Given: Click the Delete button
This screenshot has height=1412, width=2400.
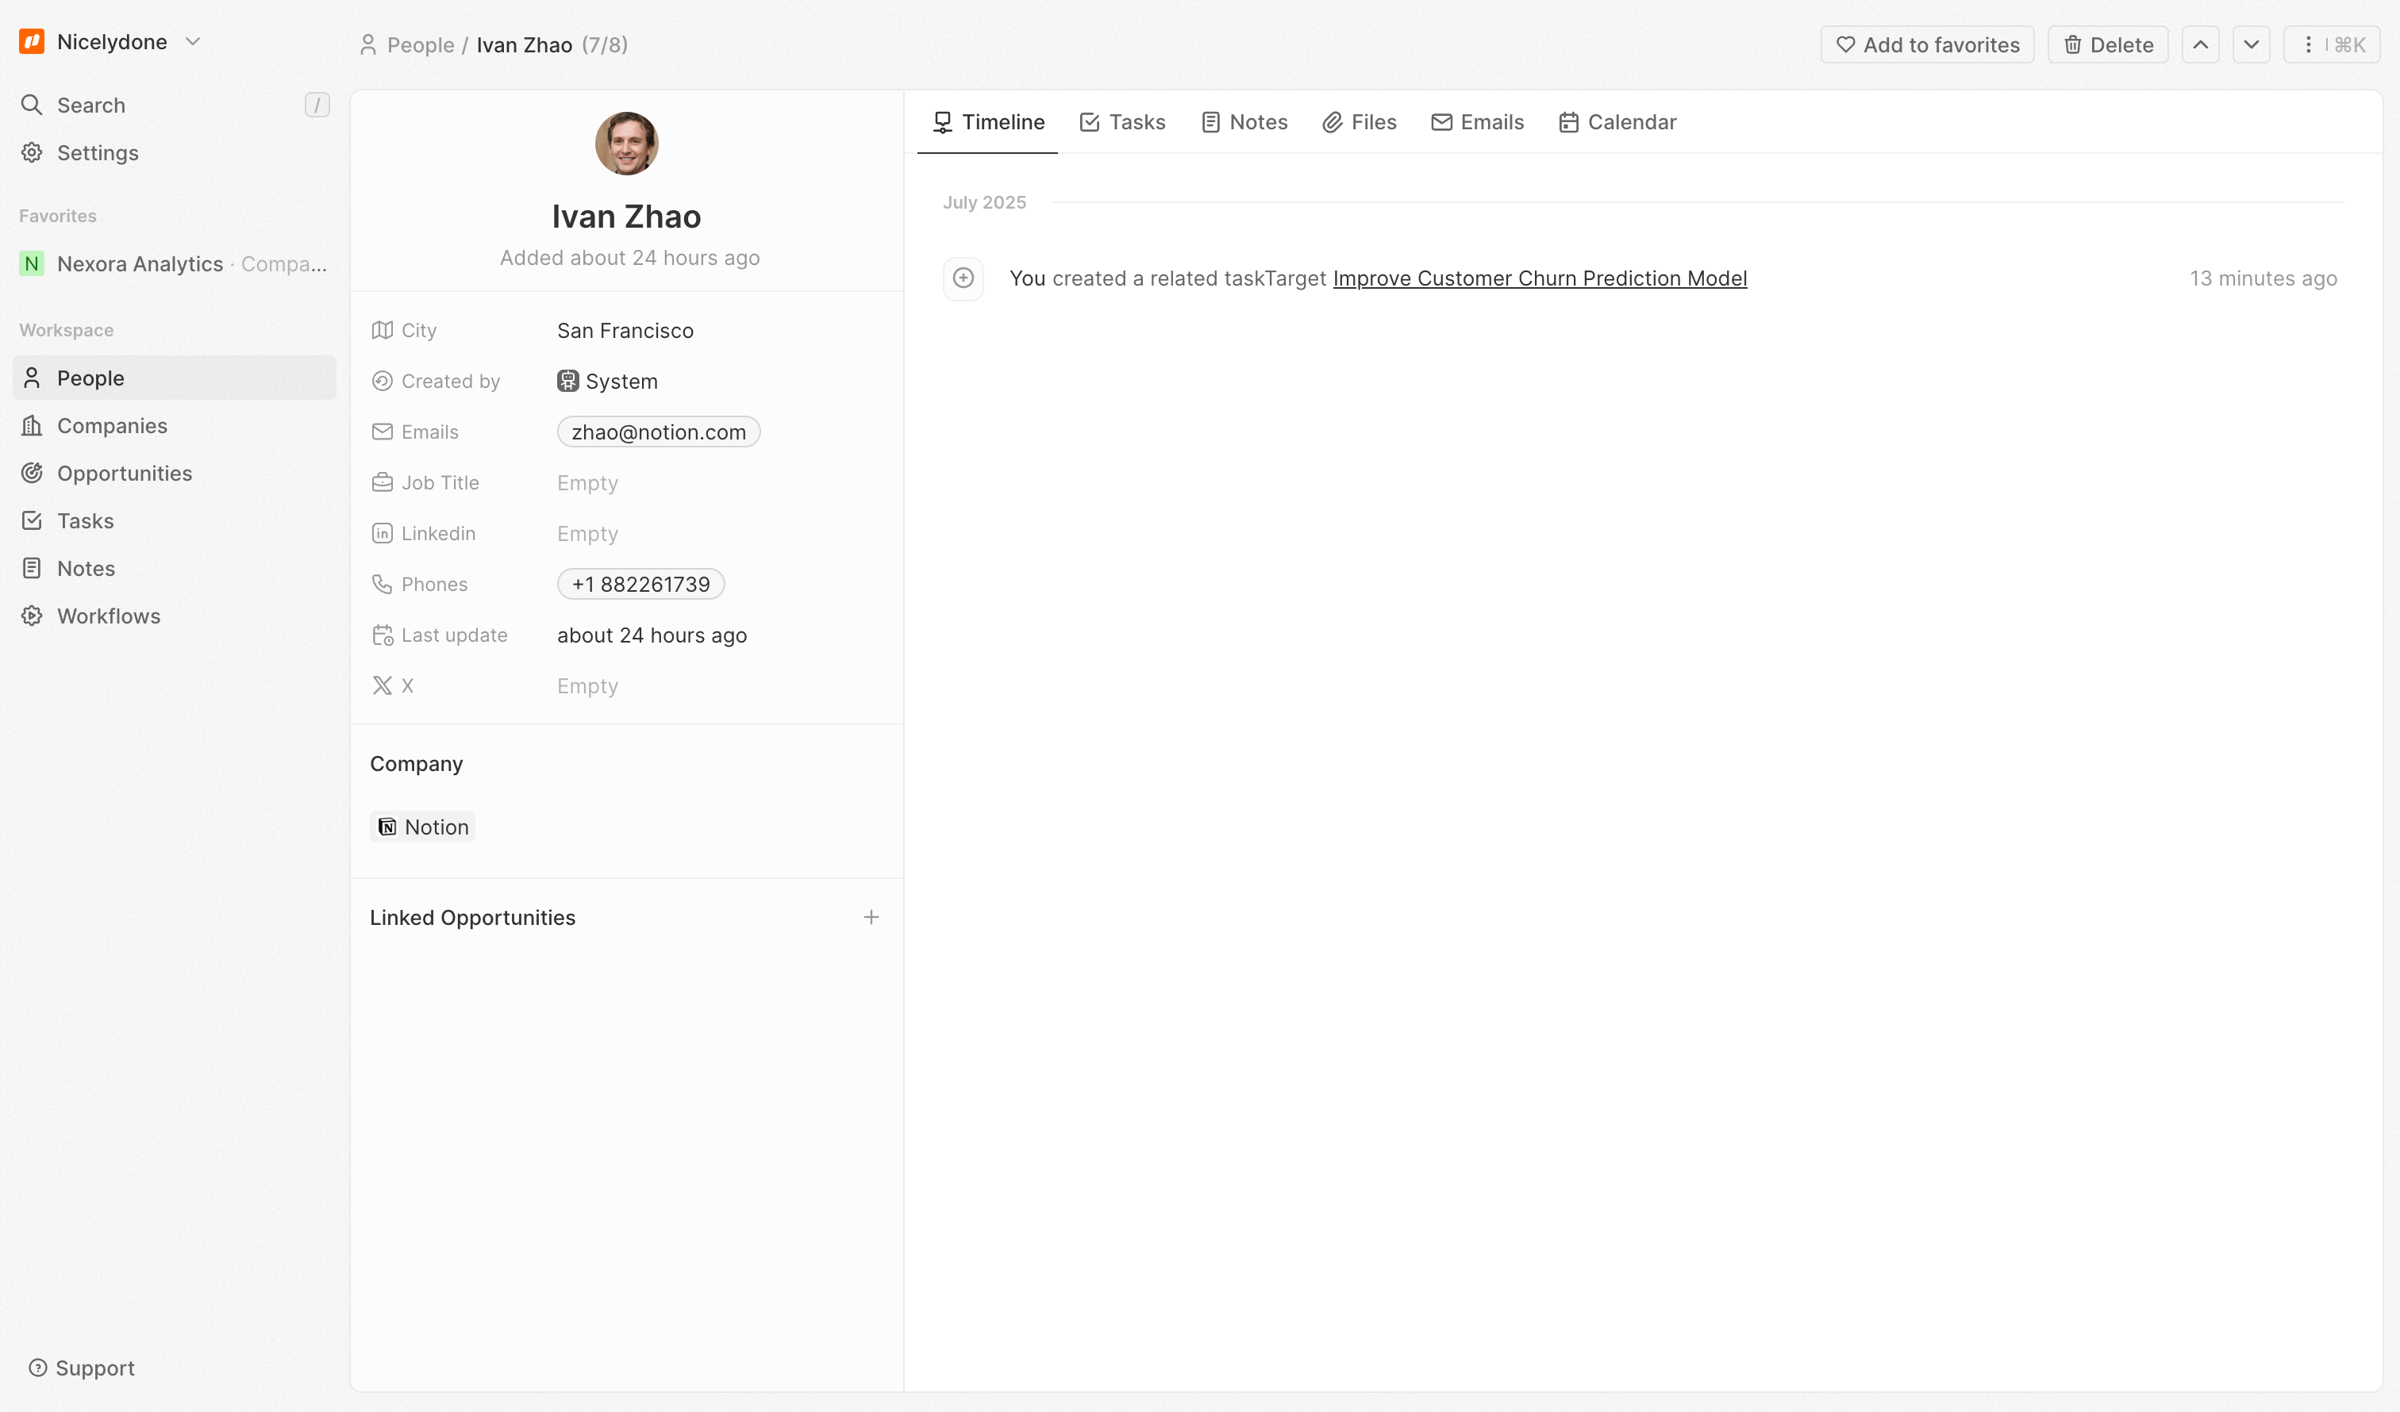Looking at the screenshot, I should [2108, 45].
